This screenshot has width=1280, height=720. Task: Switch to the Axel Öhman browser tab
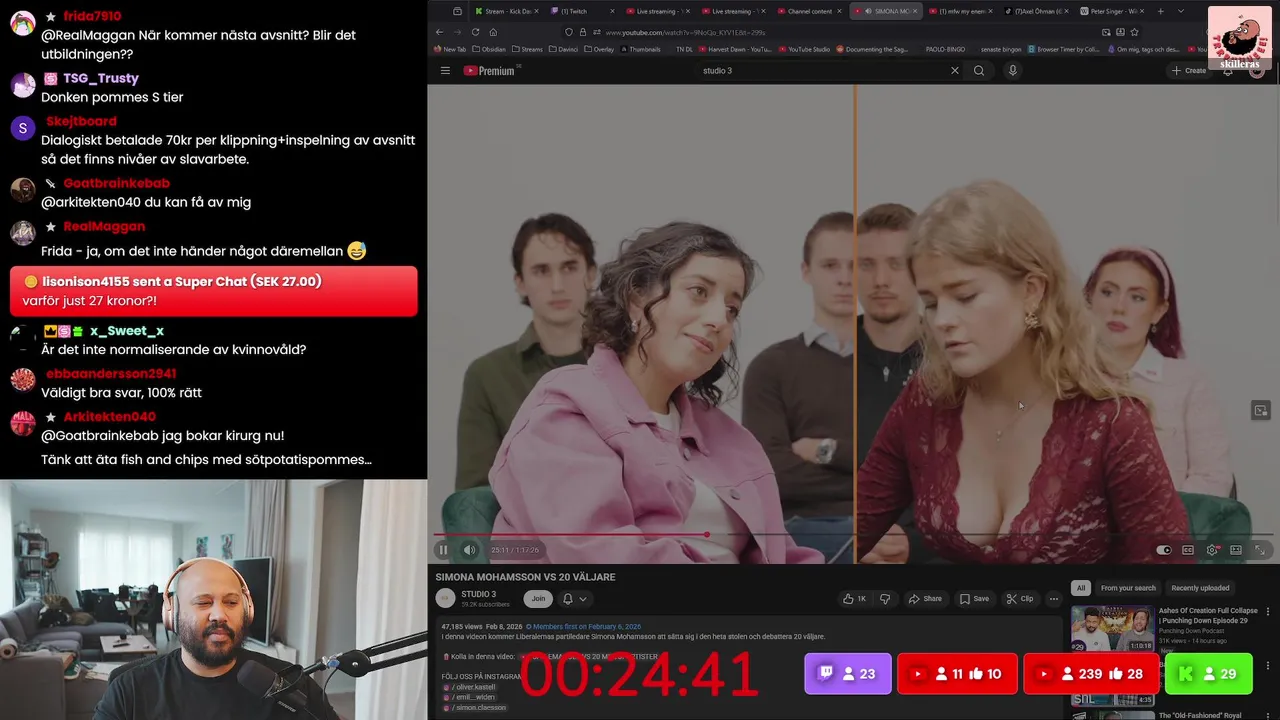(x=1035, y=11)
